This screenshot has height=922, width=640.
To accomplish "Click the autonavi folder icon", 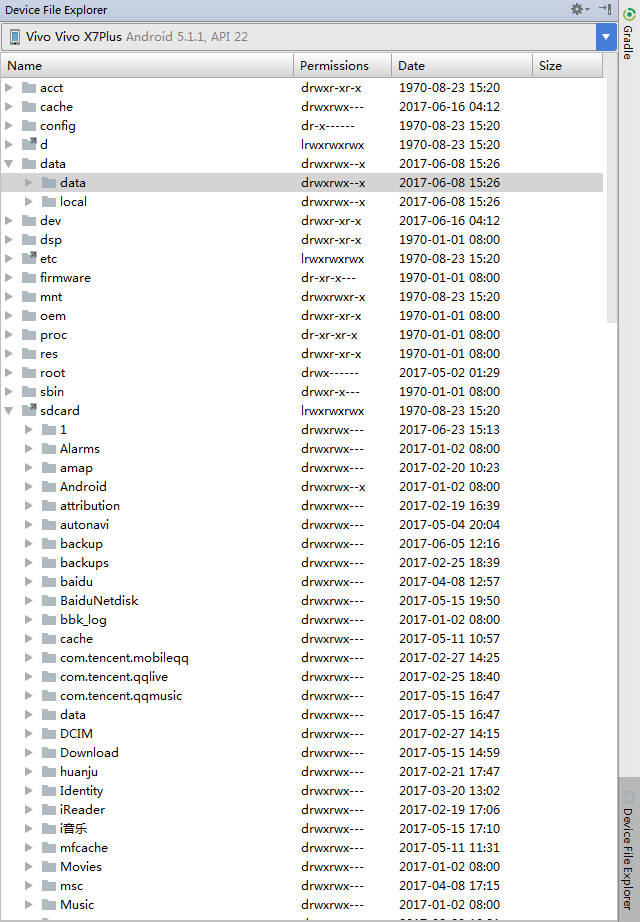I will (x=49, y=525).
